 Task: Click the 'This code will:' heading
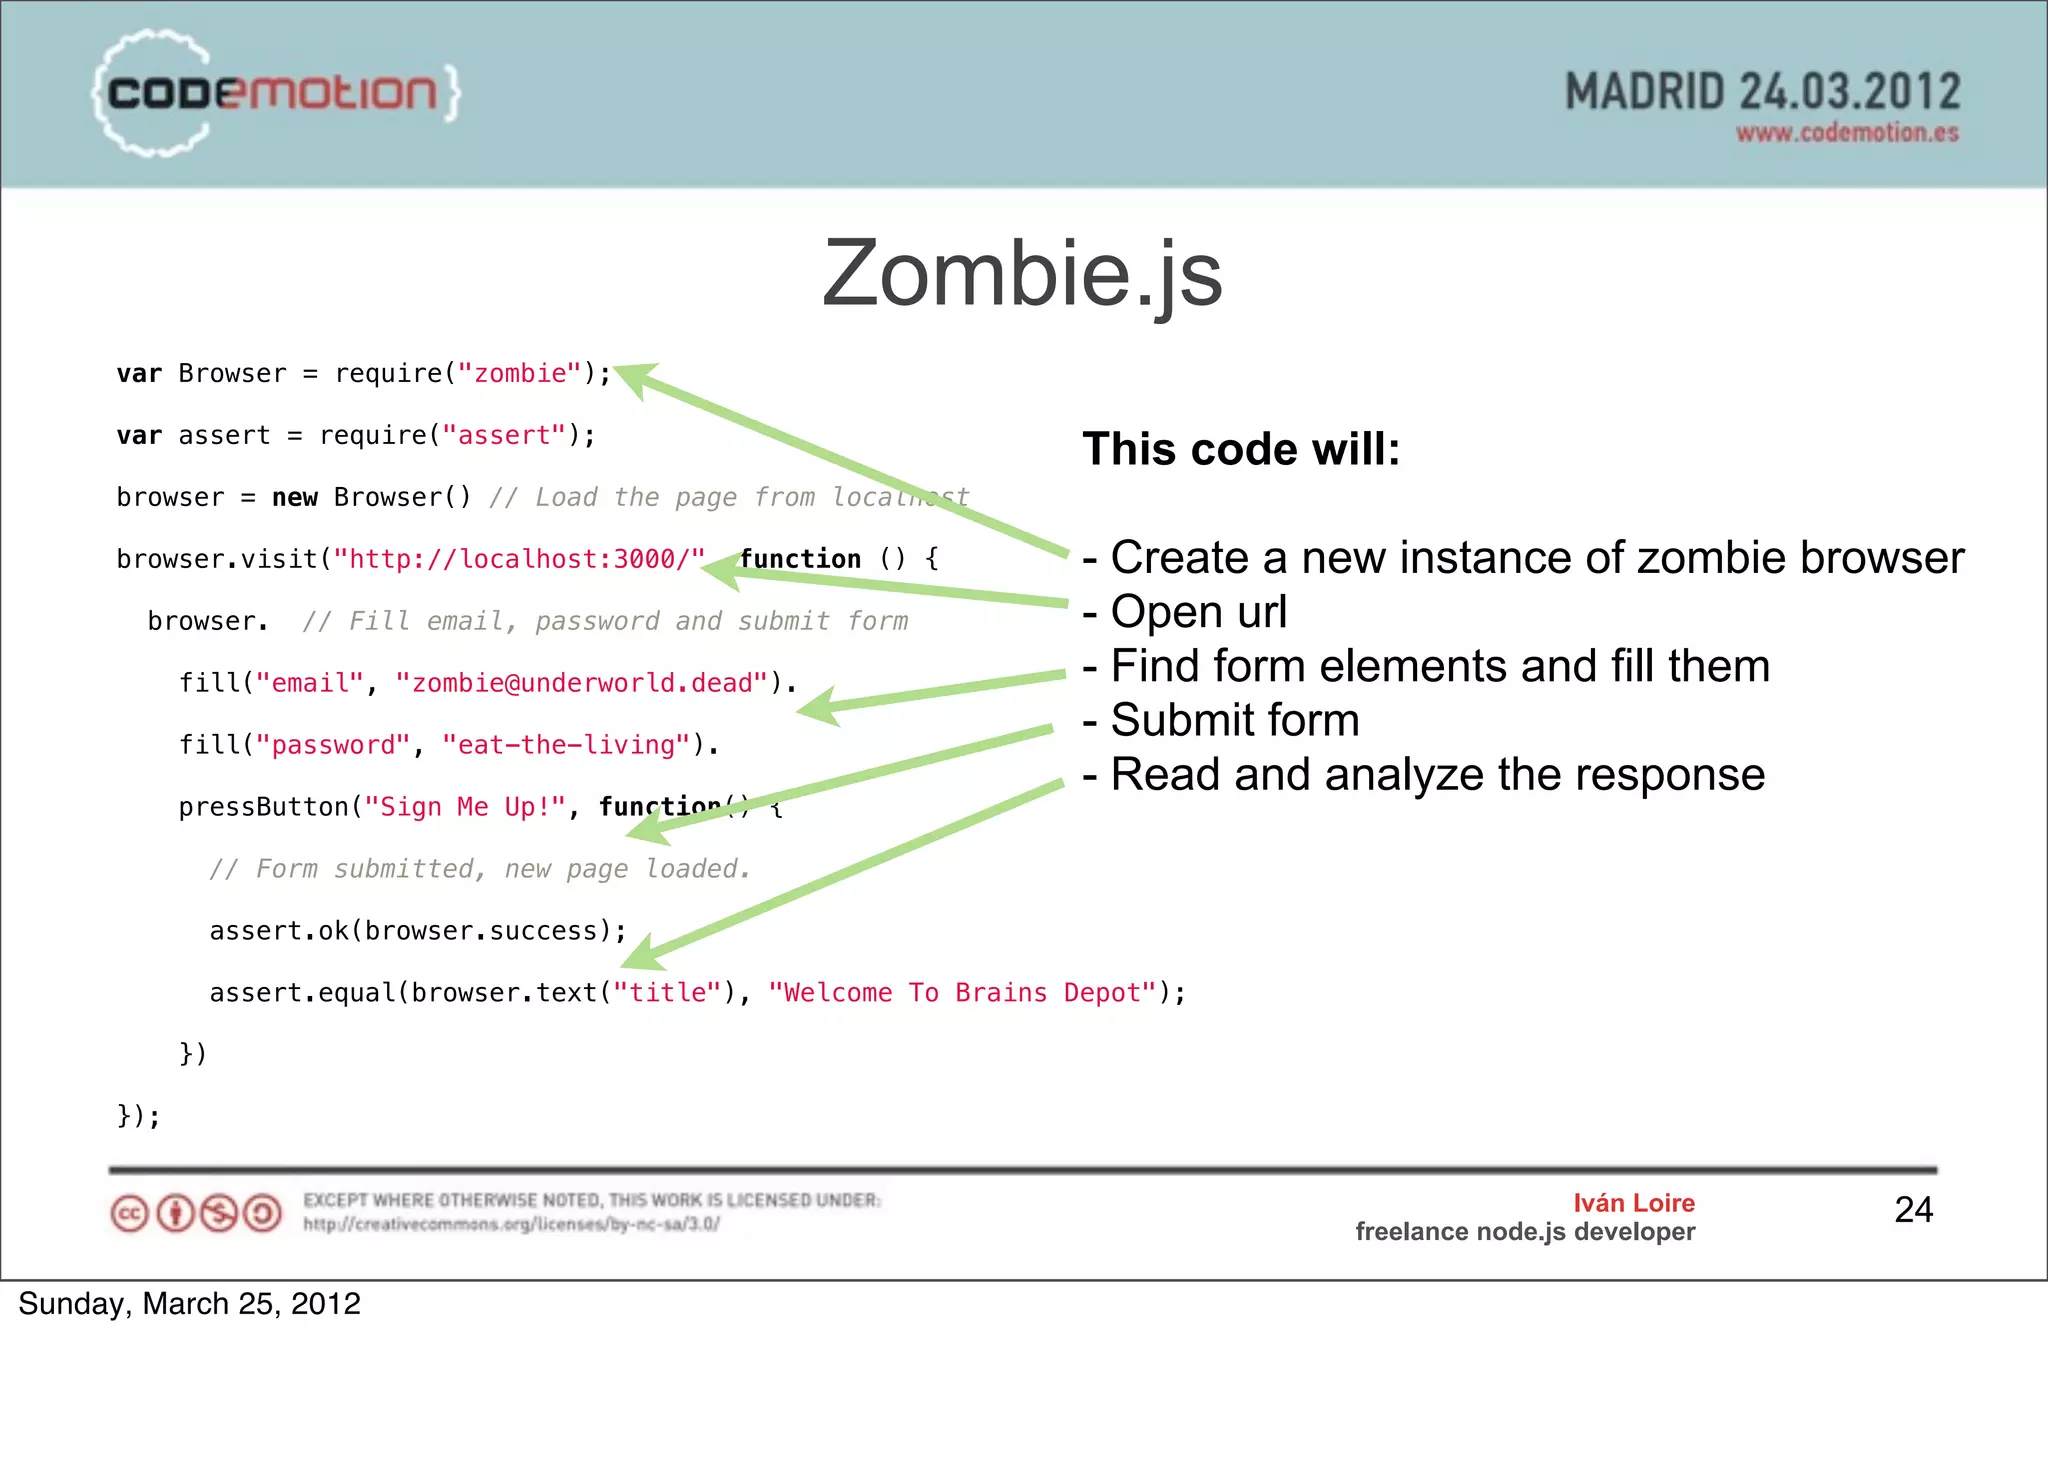[1241, 449]
